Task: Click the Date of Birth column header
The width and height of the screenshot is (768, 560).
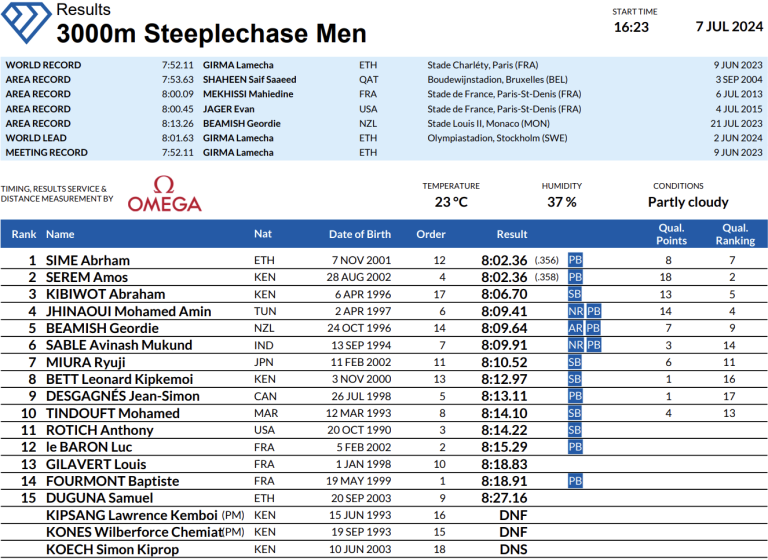Action: [360, 235]
